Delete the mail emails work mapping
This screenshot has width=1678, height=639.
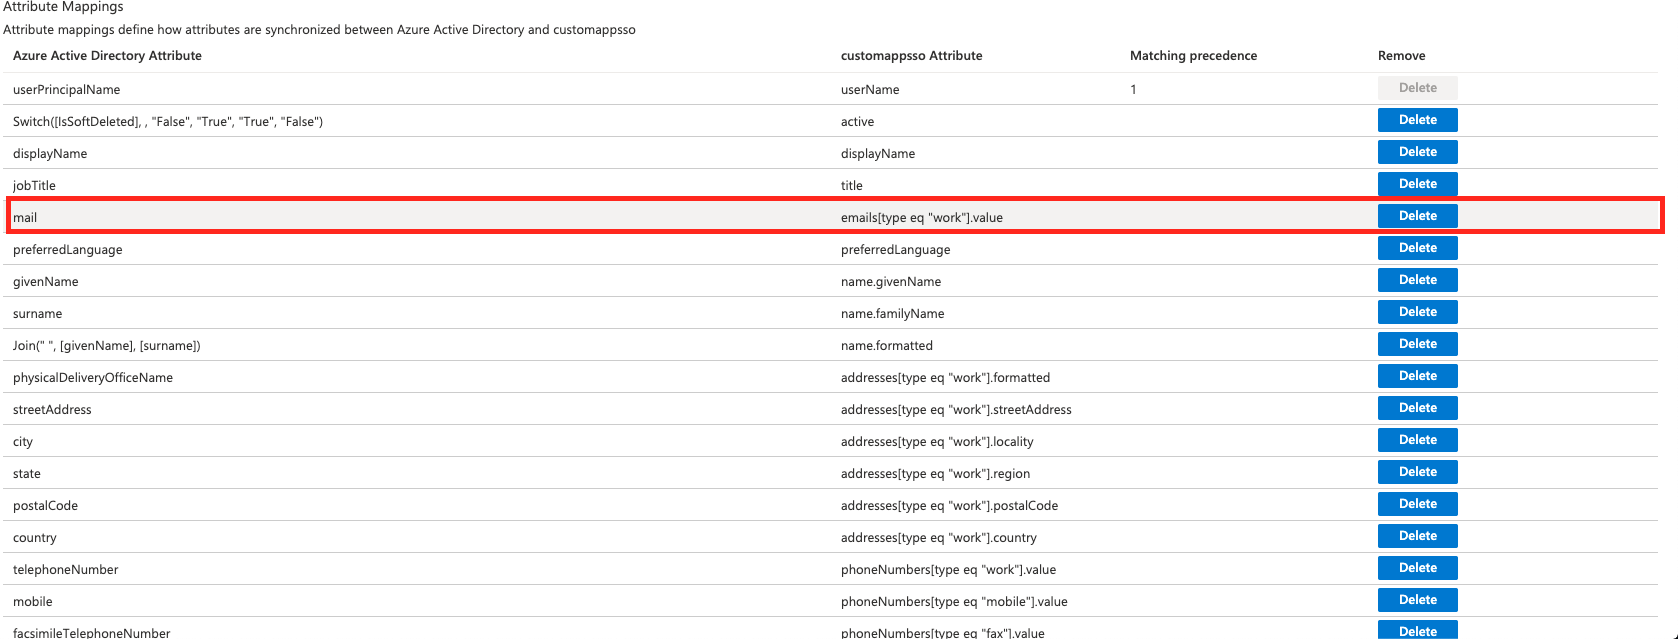click(1417, 216)
